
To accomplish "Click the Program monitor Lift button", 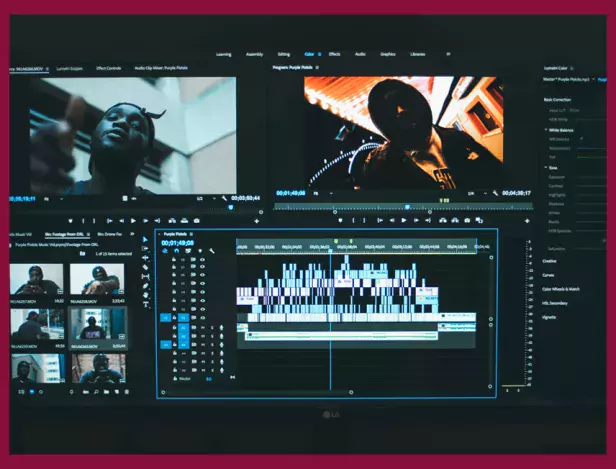I will [443, 220].
